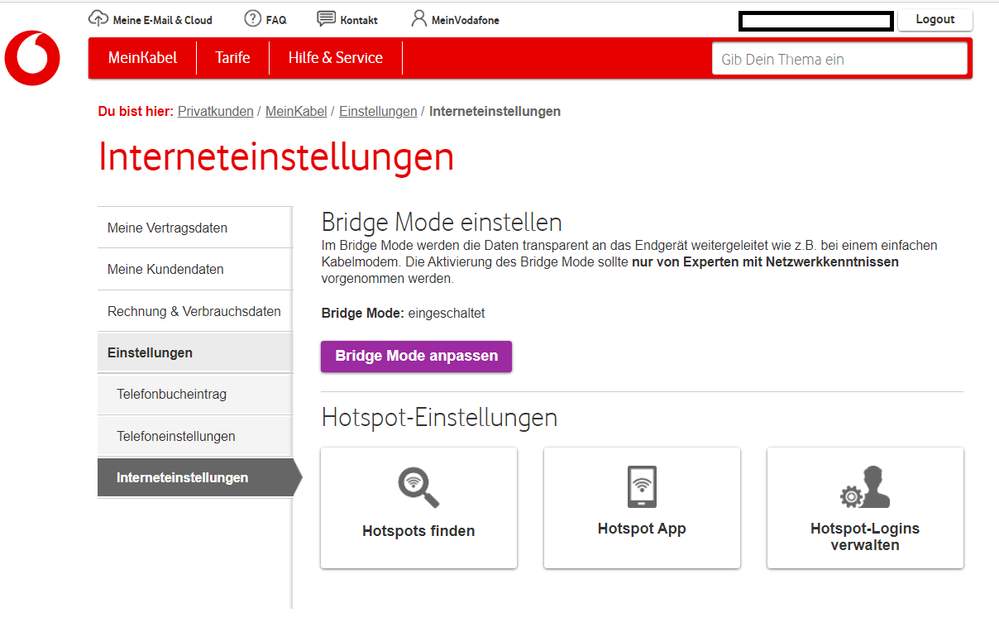This screenshot has width=999, height=623.
Task: Click the Logout button
Action: (x=935, y=19)
